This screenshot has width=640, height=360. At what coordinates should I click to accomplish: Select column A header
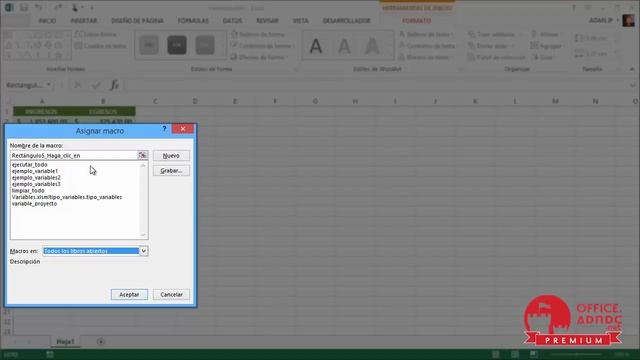click(42, 101)
